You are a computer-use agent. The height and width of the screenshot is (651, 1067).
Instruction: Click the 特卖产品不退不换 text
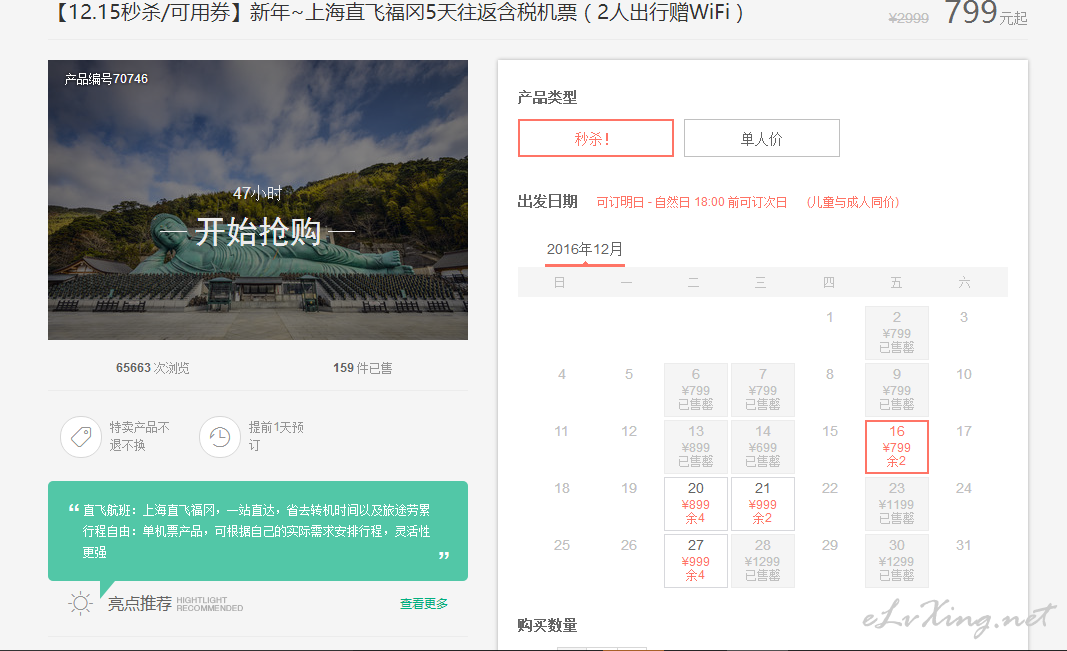(139, 436)
